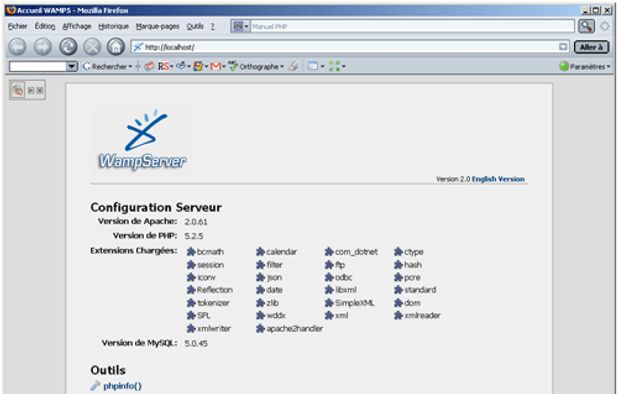Open the ? help menu
The width and height of the screenshot is (618, 394).
(x=212, y=26)
